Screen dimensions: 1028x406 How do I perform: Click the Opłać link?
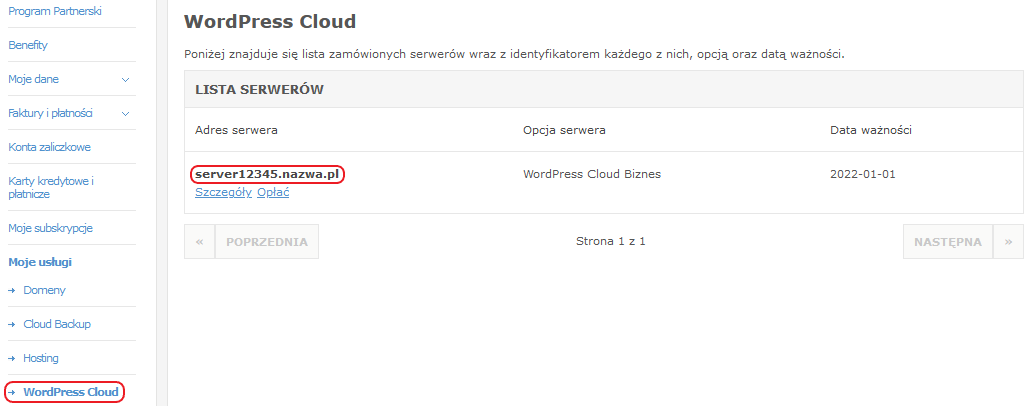click(x=273, y=192)
